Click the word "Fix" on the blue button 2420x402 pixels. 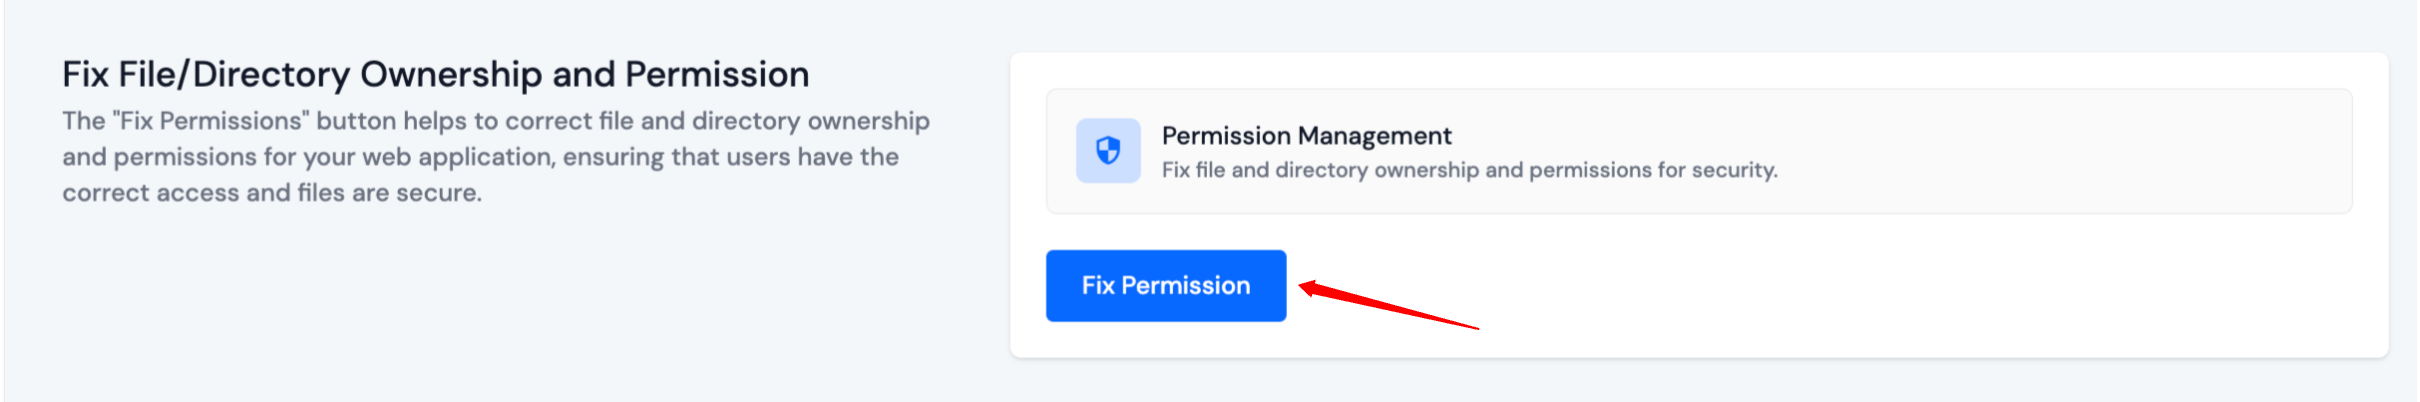(x=1097, y=286)
